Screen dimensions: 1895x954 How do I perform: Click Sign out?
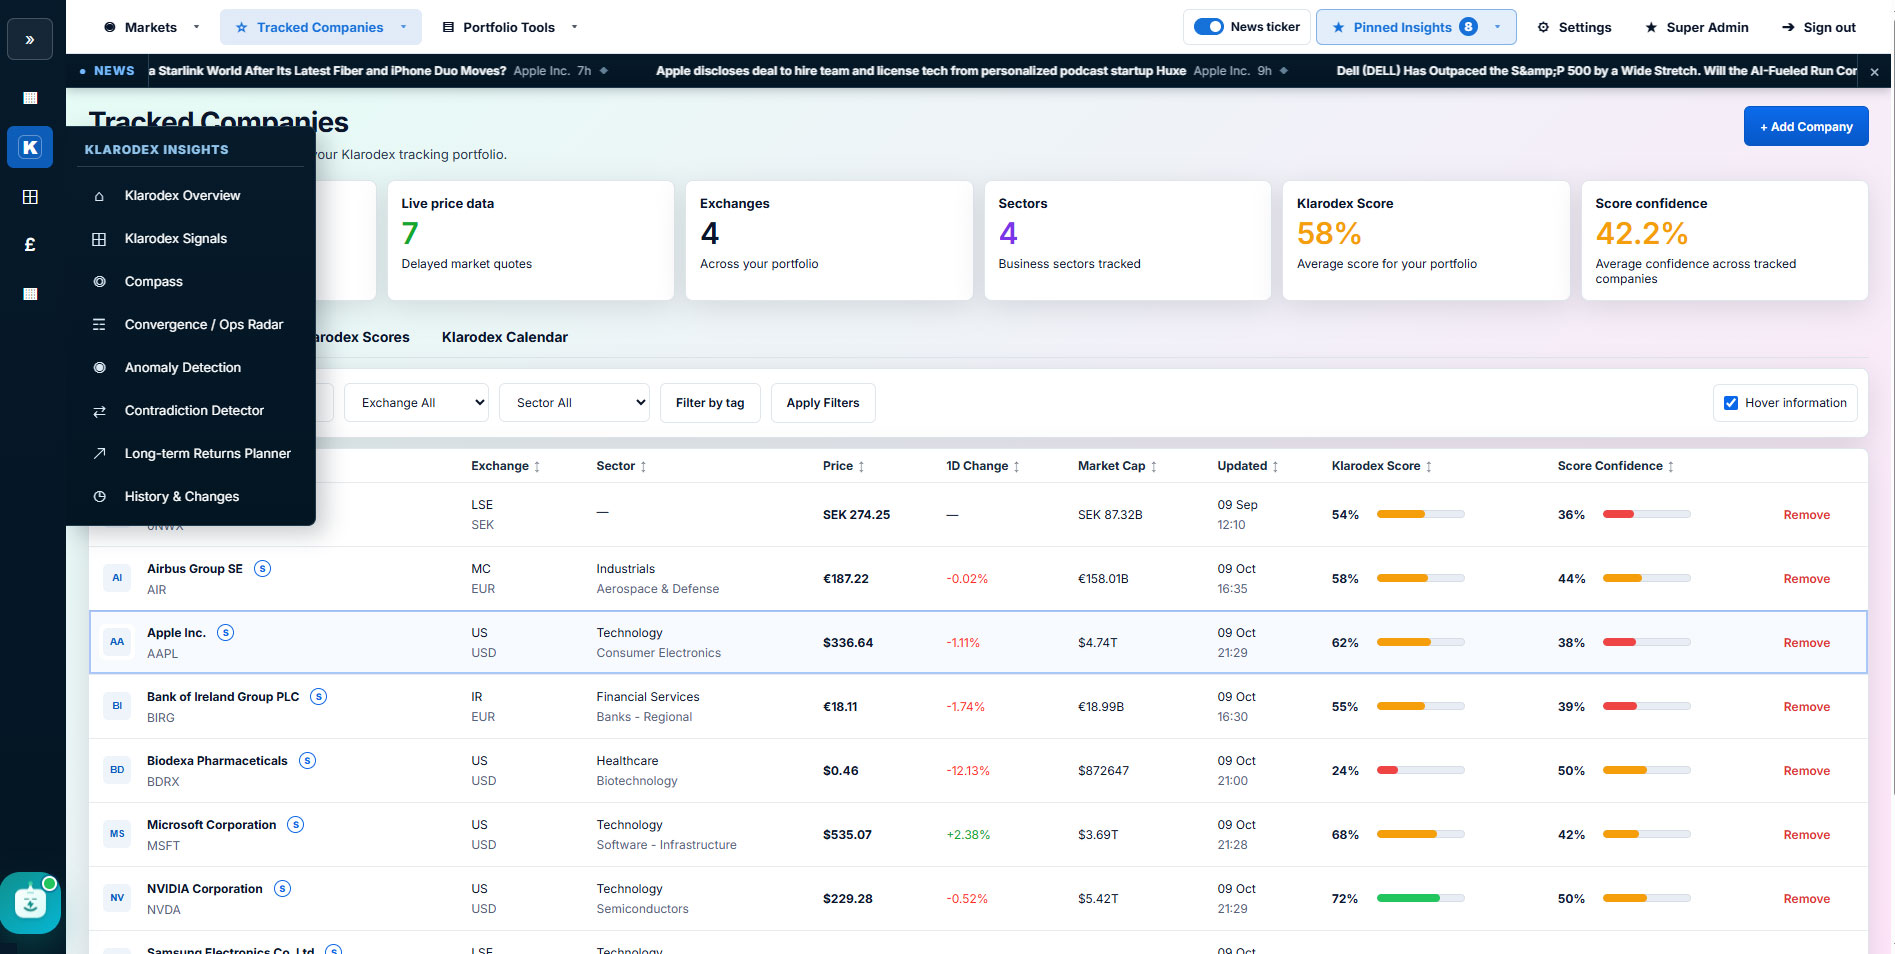click(x=1818, y=27)
